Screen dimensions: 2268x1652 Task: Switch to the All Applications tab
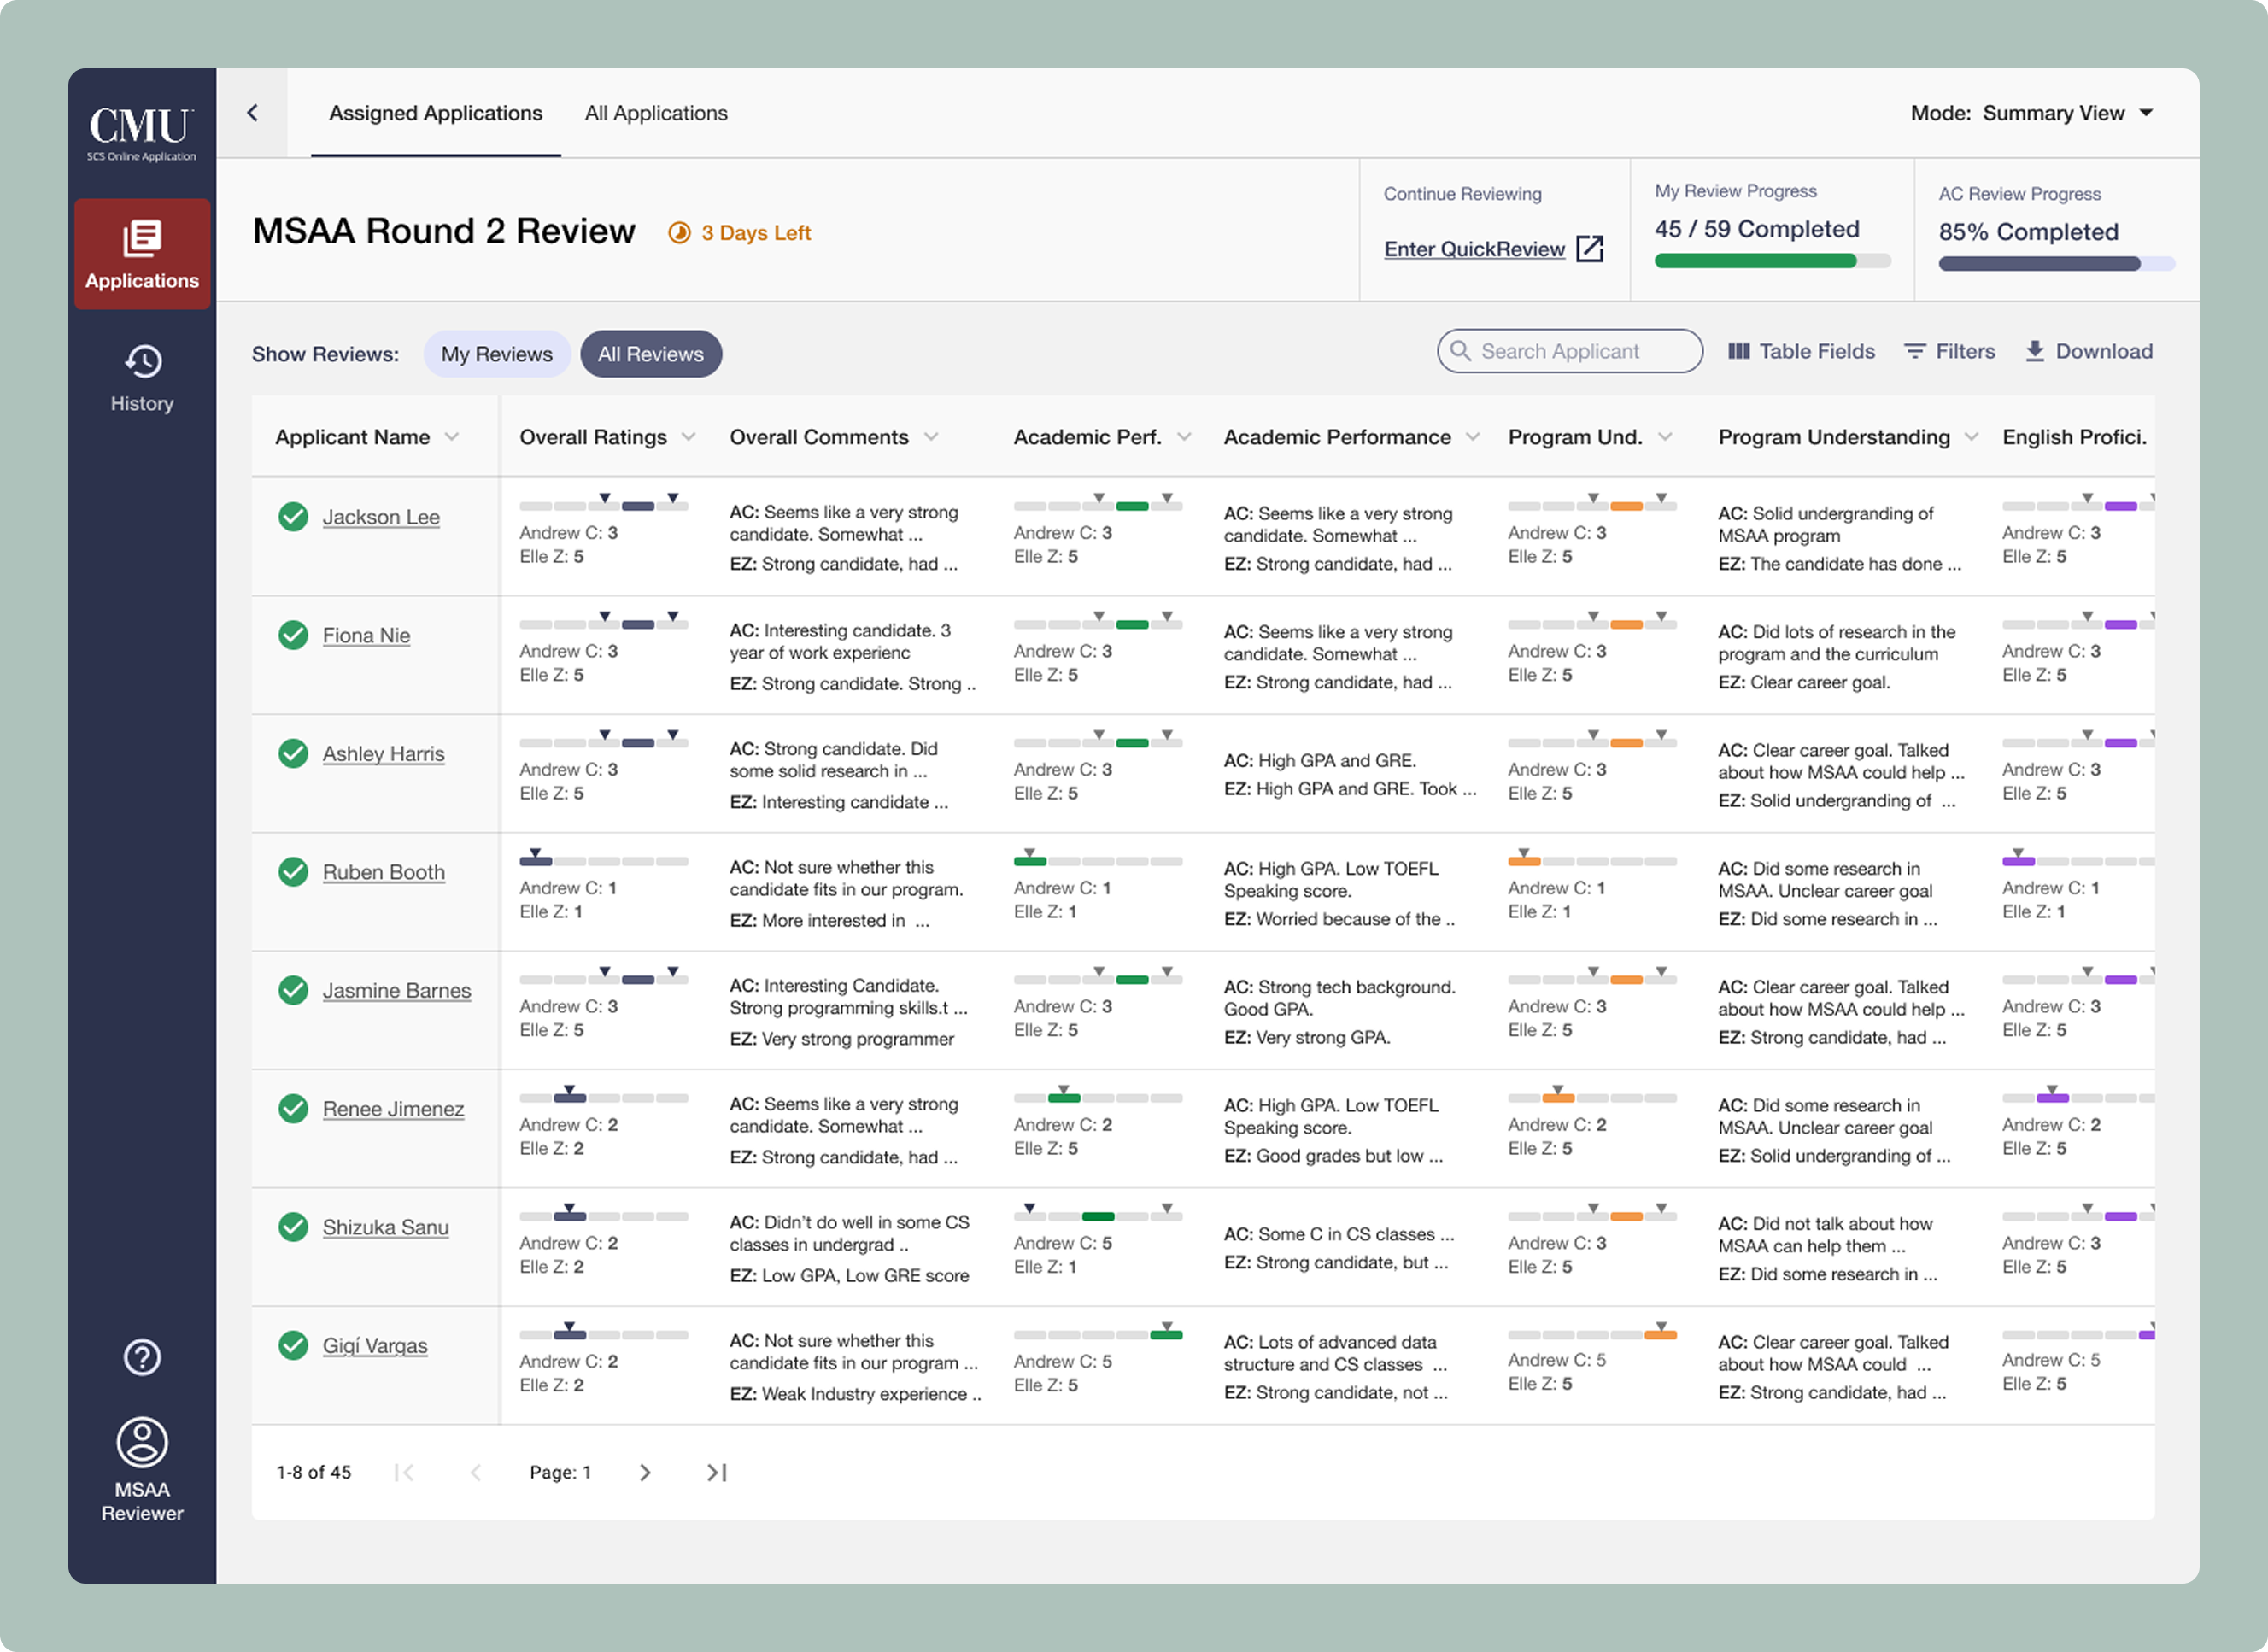point(656,113)
